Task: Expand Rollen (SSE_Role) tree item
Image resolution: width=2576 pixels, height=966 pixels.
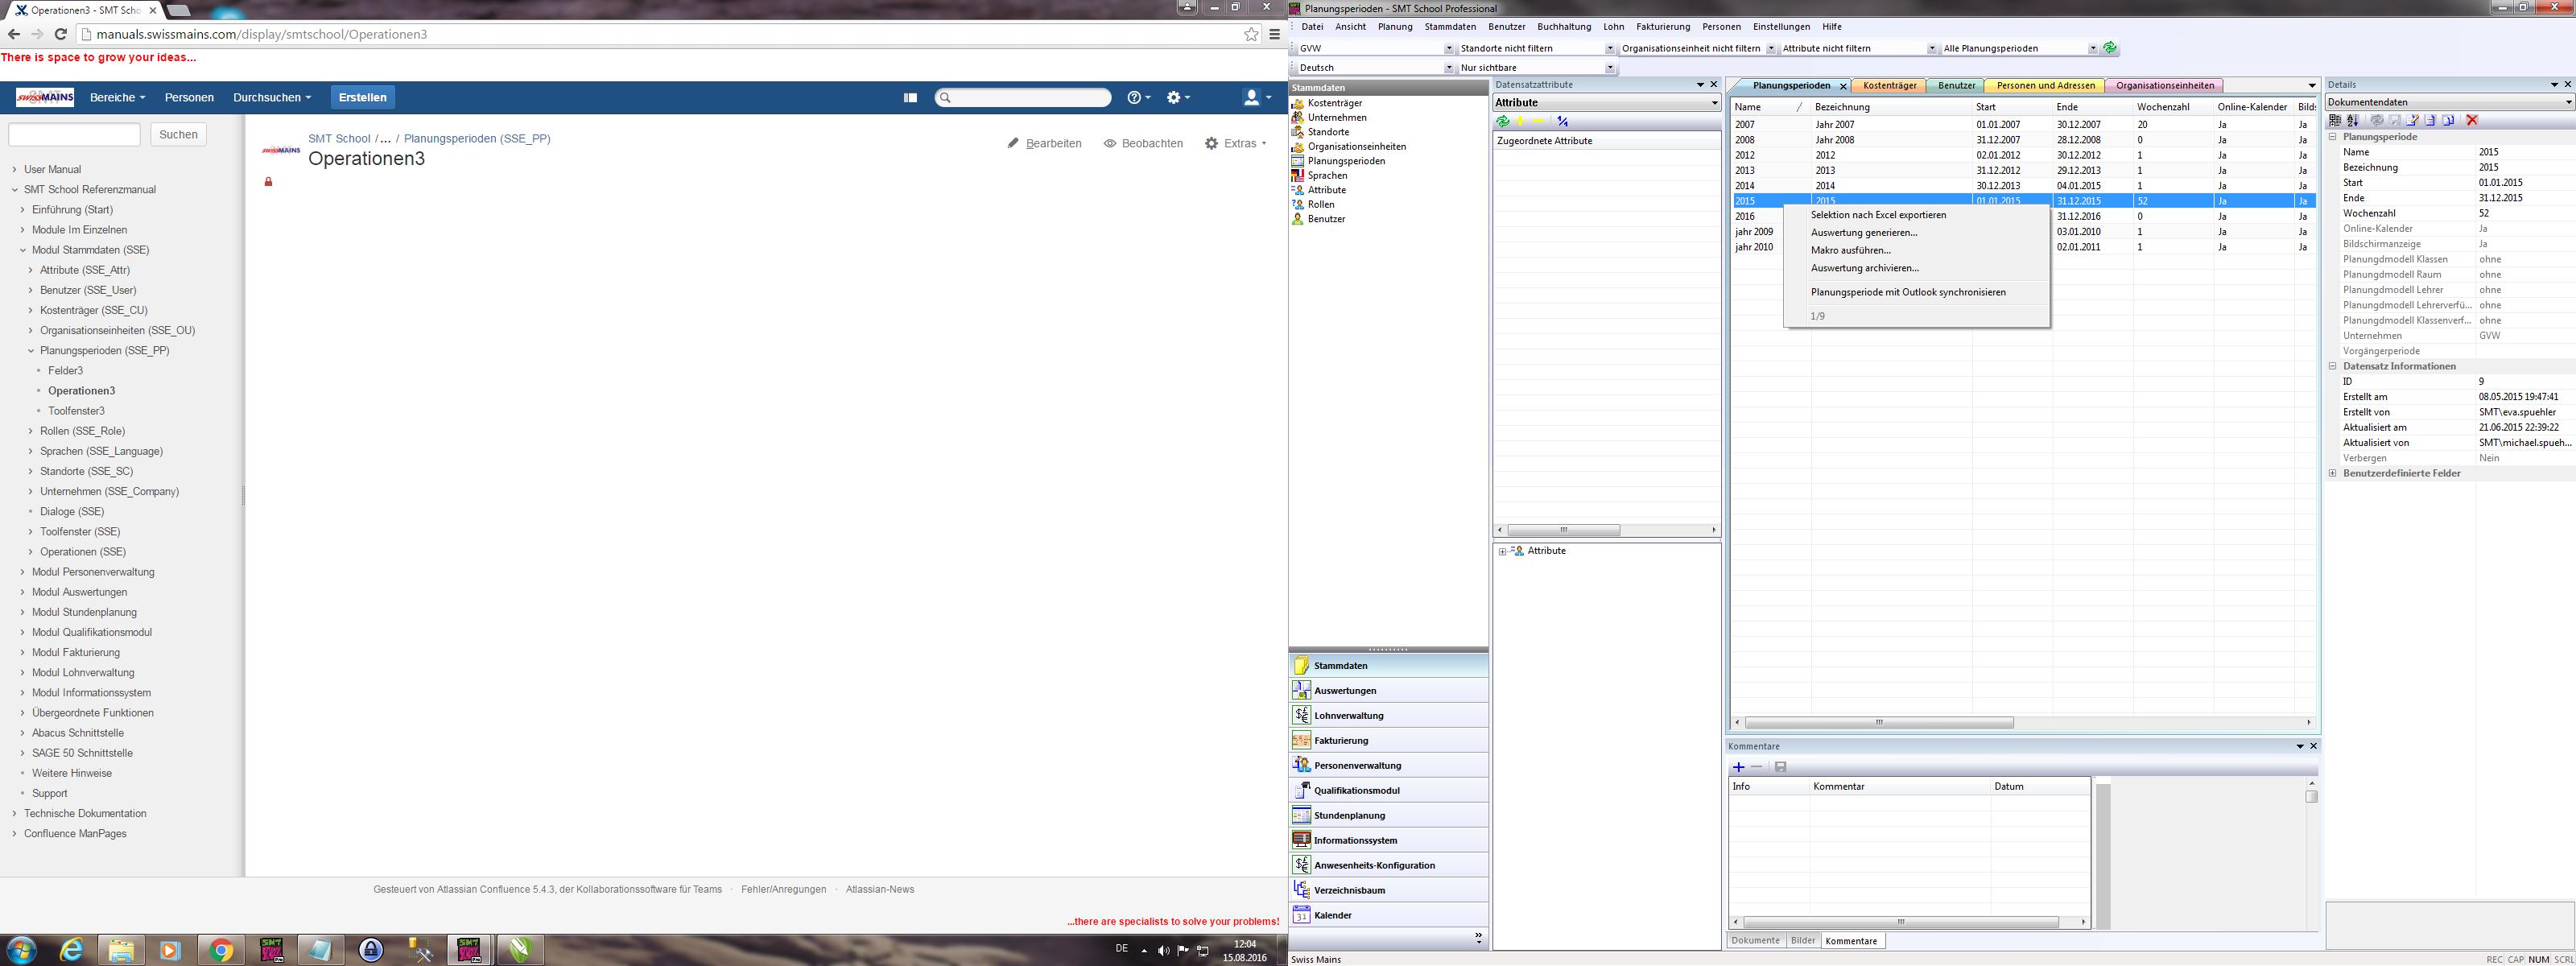Action: tap(31, 431)
